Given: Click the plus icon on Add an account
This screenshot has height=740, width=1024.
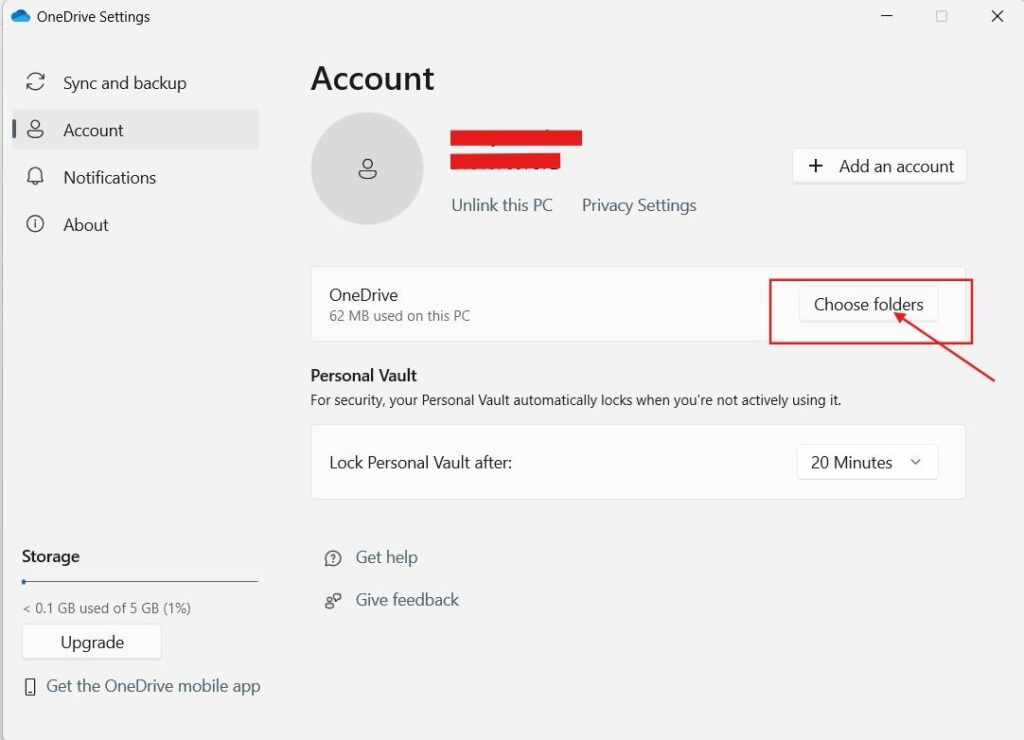Looking at the screenshot, I should point(816,166).
